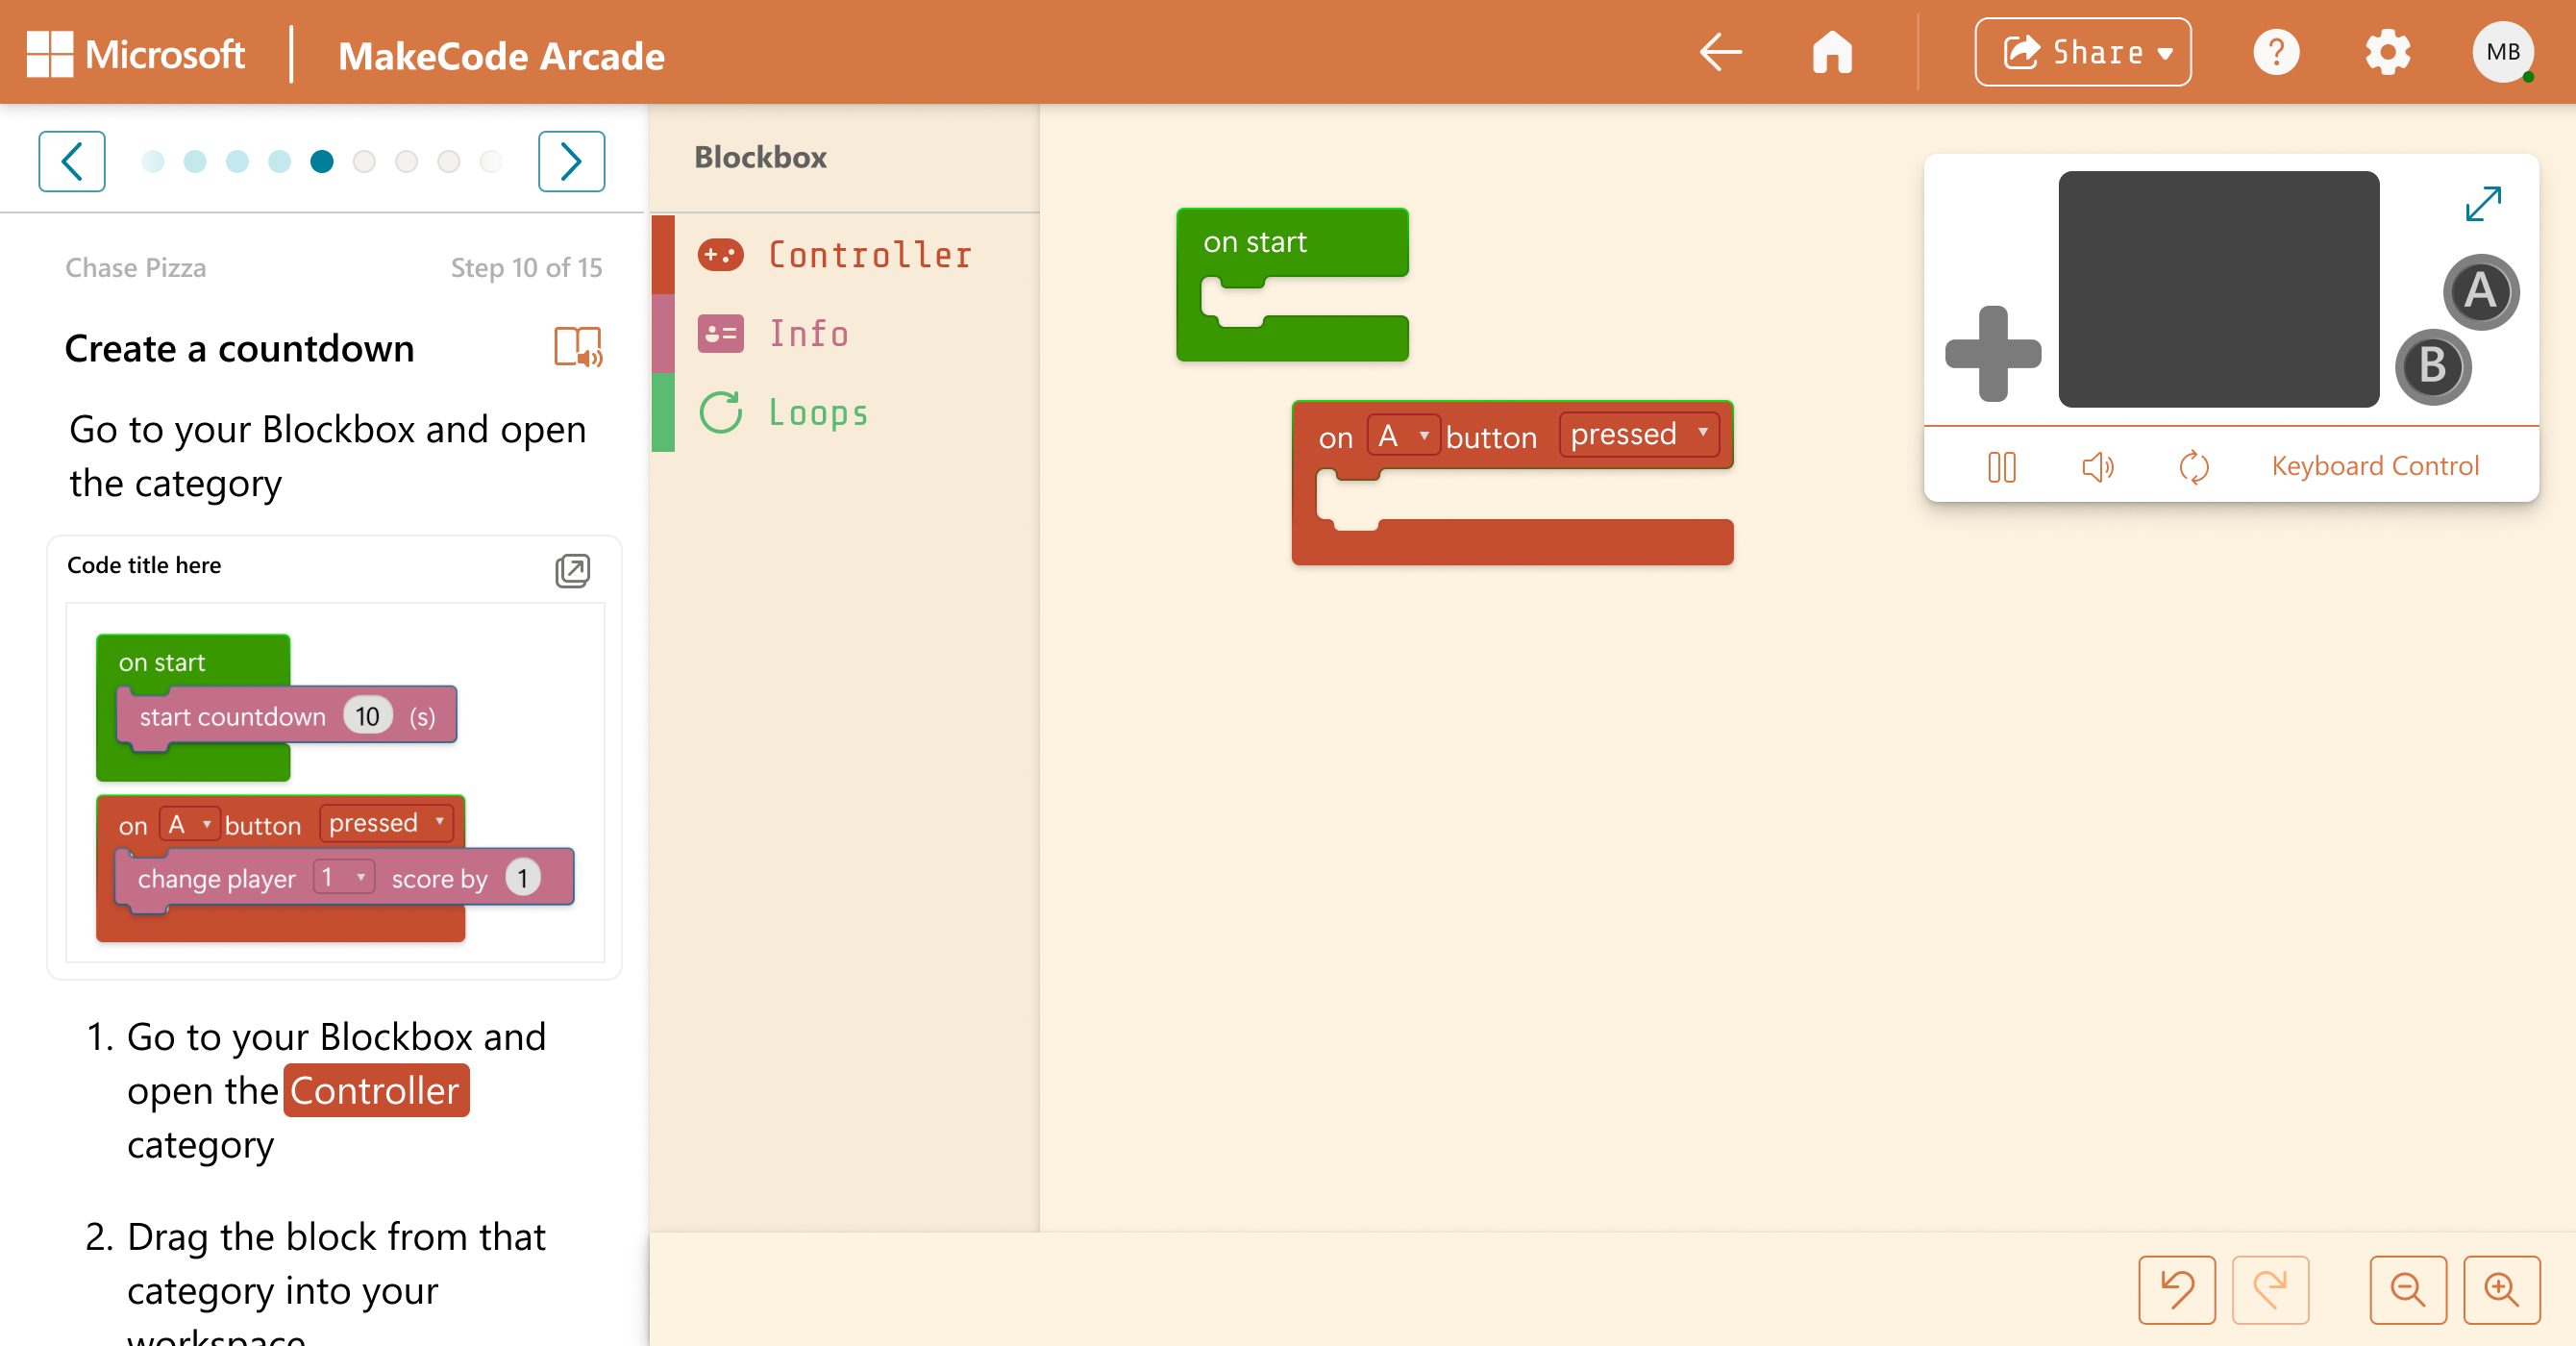This screenshot has width=2576, height=1346.
Task: Open the Help question mark
Action: (x=2277, y=51)
